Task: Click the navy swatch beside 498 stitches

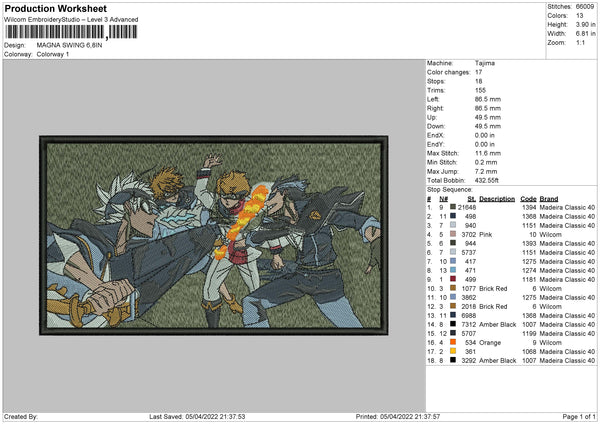Action: (453, 216)
